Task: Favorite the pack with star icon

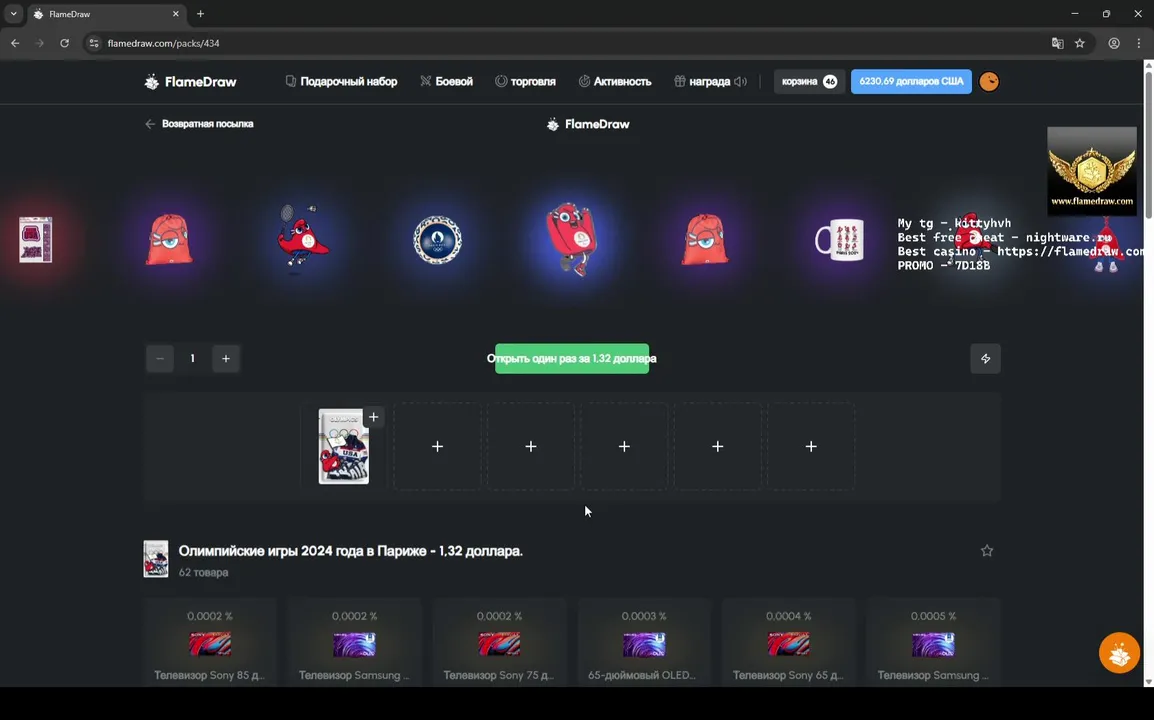Action: pyautogui.click(x=987, y=551)
